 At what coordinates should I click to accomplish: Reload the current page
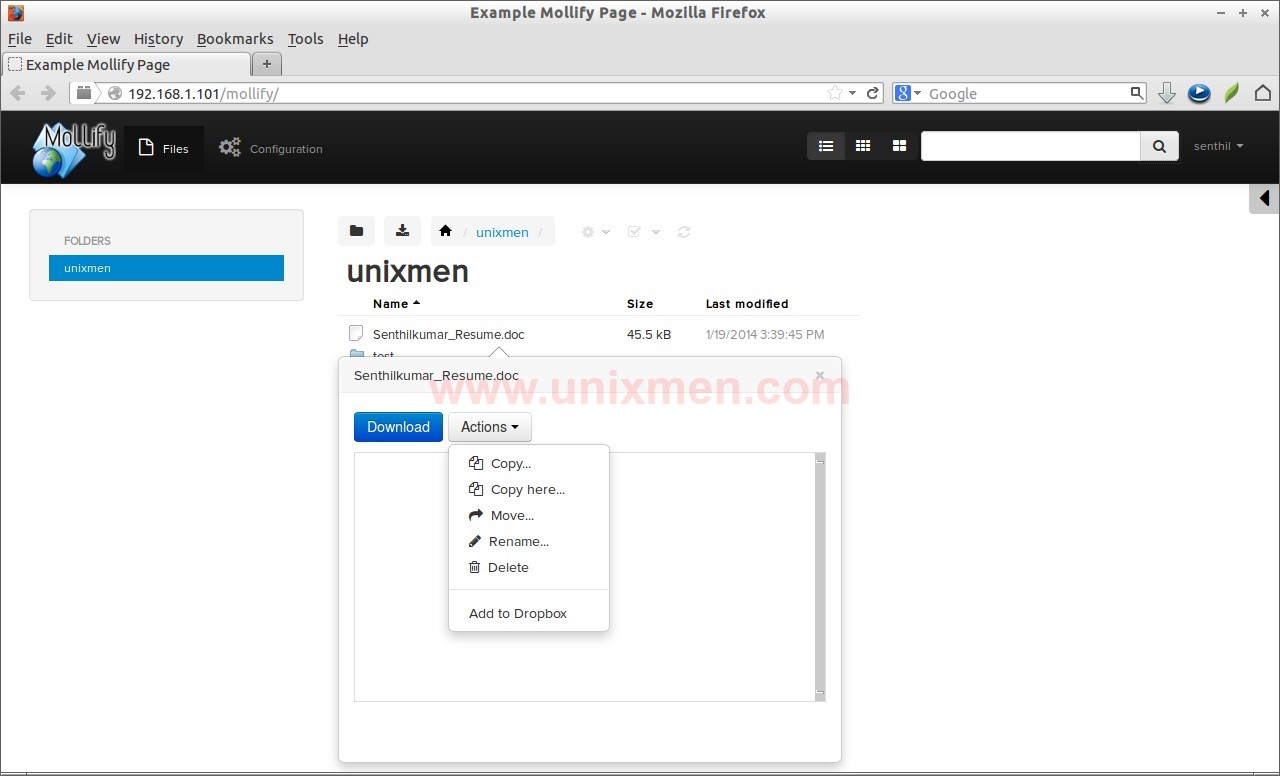(x=873, y=93)
